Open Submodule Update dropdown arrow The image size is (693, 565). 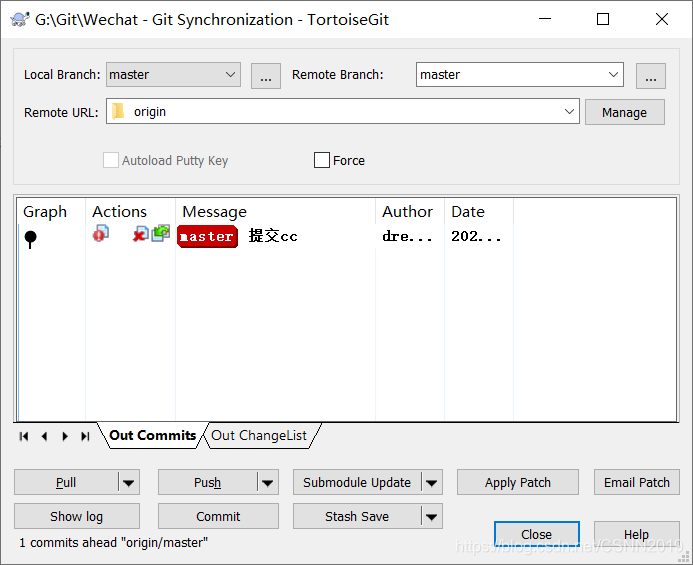point(431,482)
